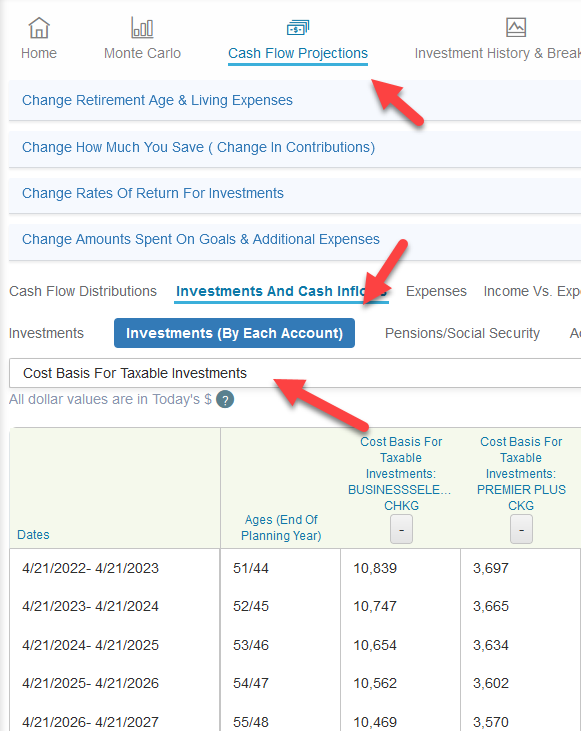Collapse the BUSINESSSELE... CHKG column
This screenshot has height=731, width=581.
click(401, 529)
